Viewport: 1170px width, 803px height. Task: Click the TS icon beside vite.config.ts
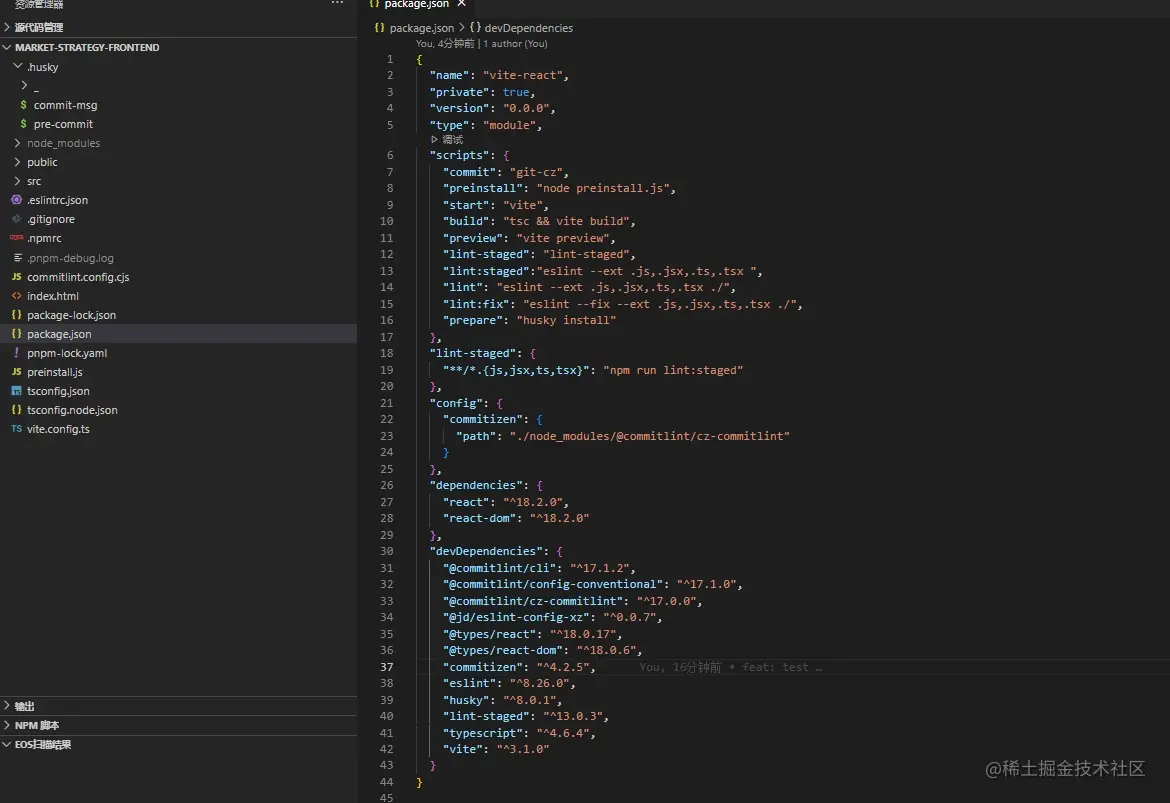[x=16, y=428]
